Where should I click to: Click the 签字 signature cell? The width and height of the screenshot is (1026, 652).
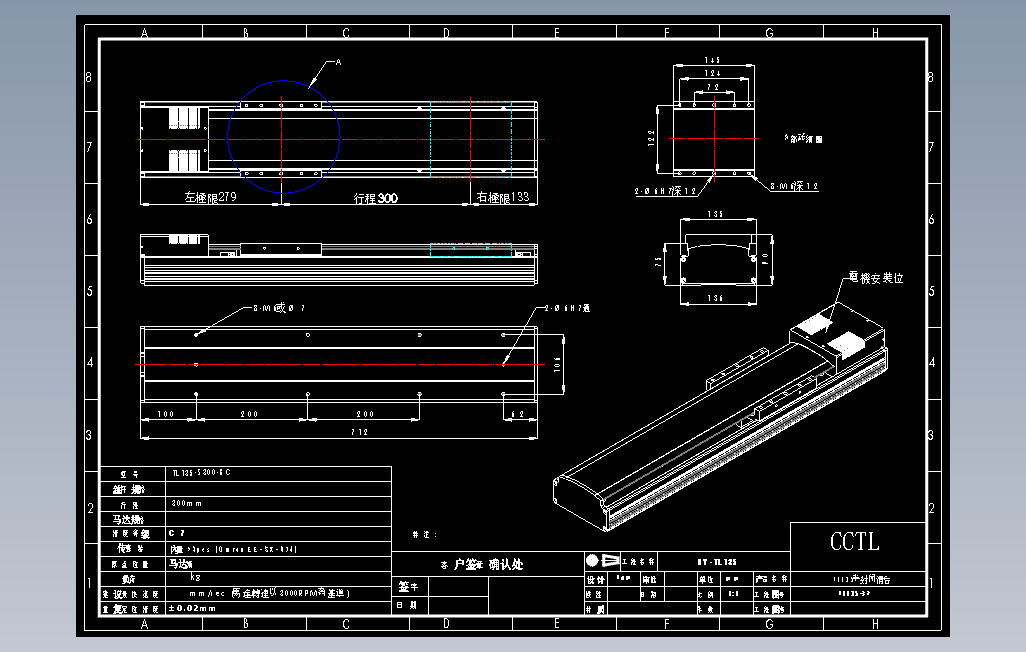[408, 587]
